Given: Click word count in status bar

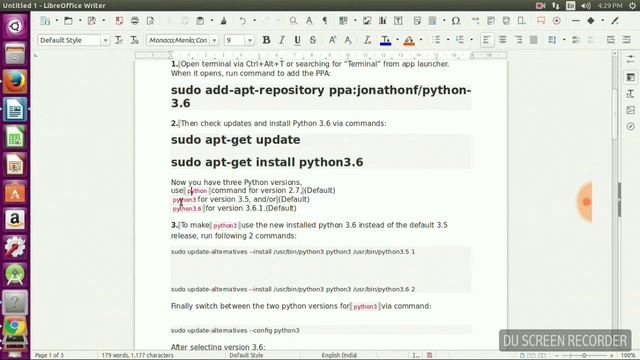Looking at the screenshot, I should tap(138, 356).
